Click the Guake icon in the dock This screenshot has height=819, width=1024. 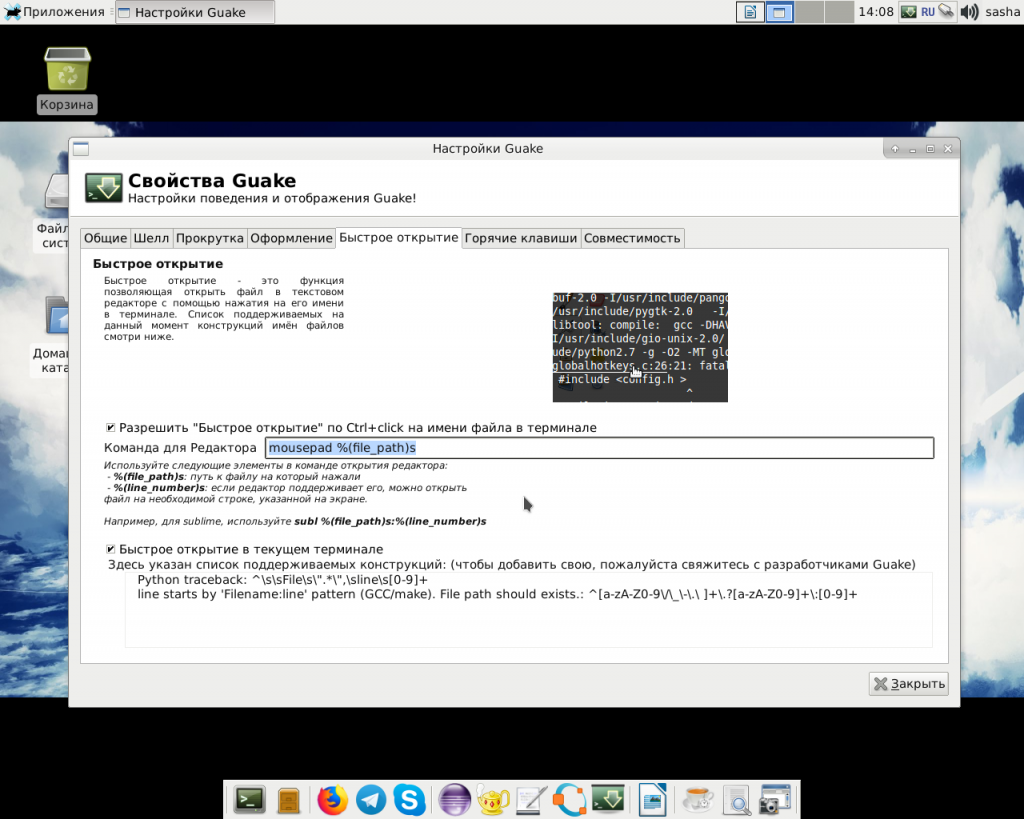pos(608,800)
